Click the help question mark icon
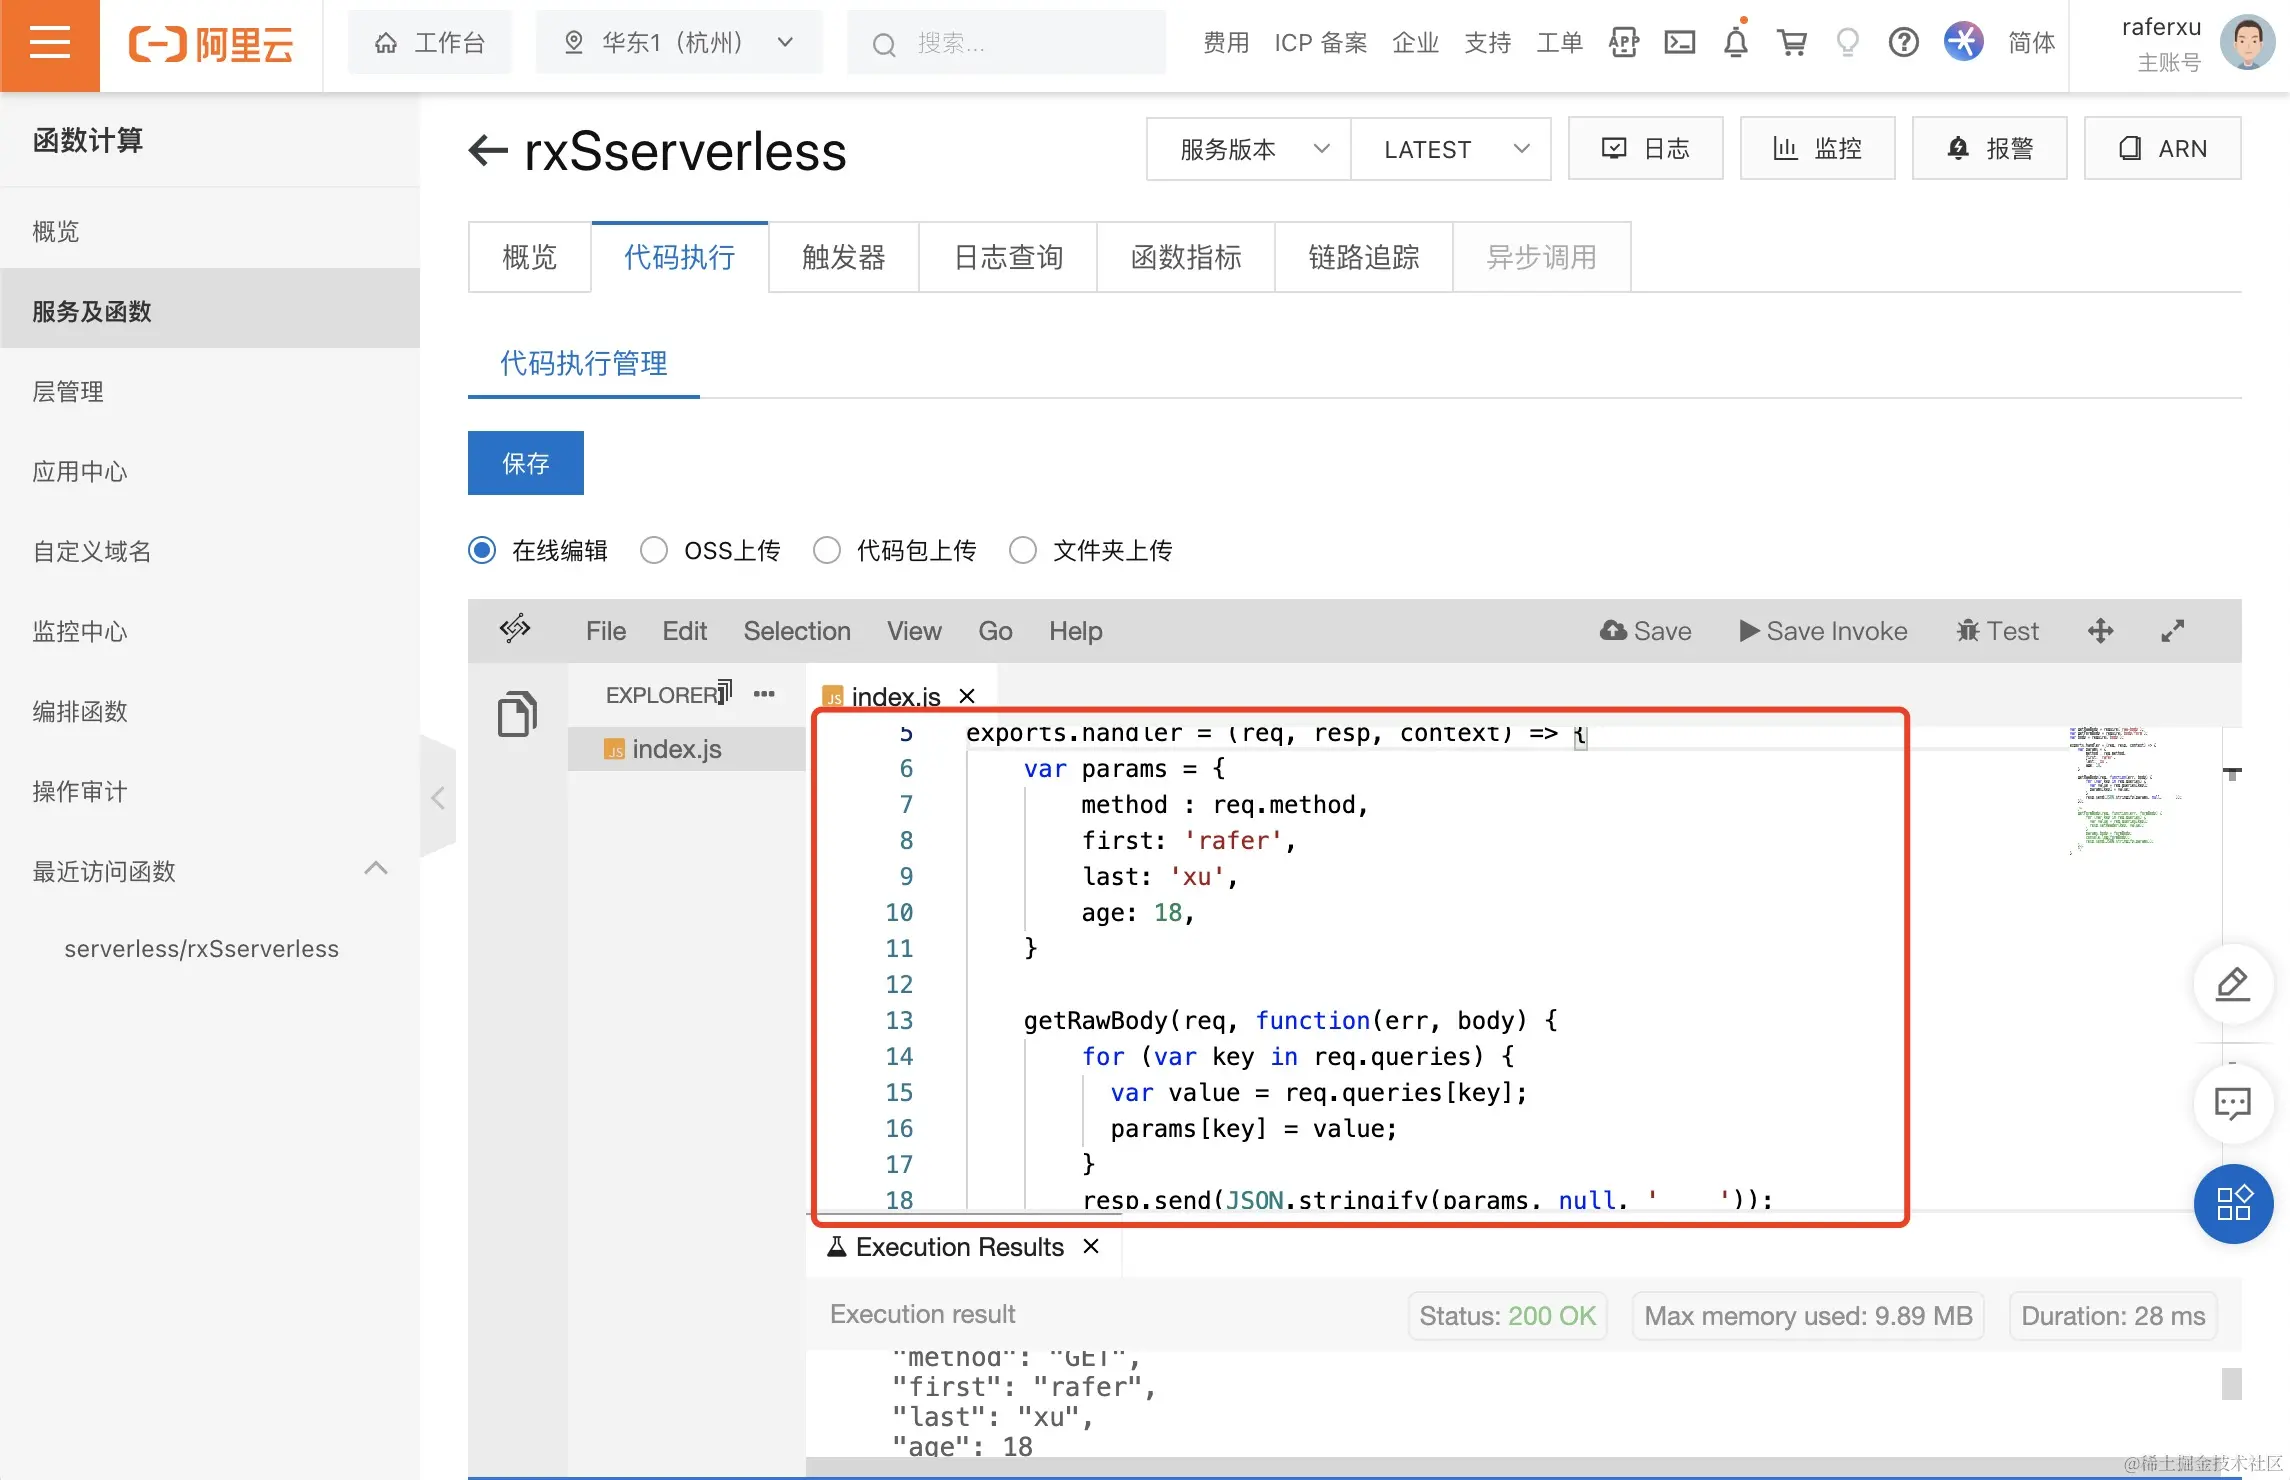 [1903, 42]
